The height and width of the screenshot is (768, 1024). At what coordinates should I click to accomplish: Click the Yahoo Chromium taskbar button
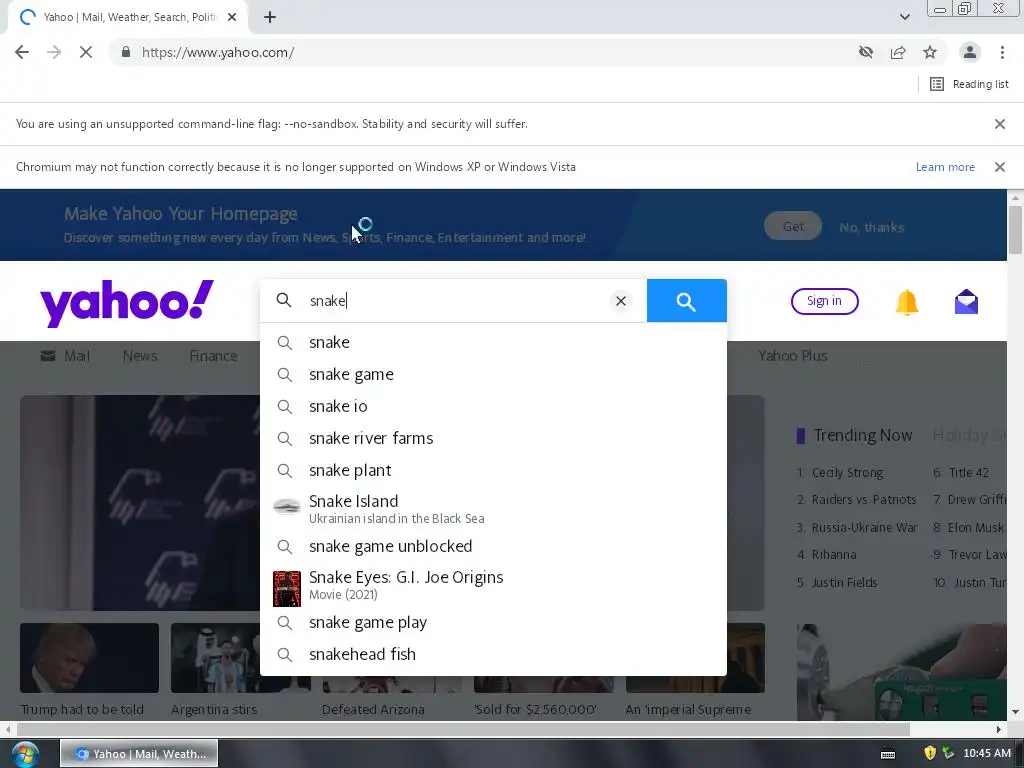click(x=139, y=754)
